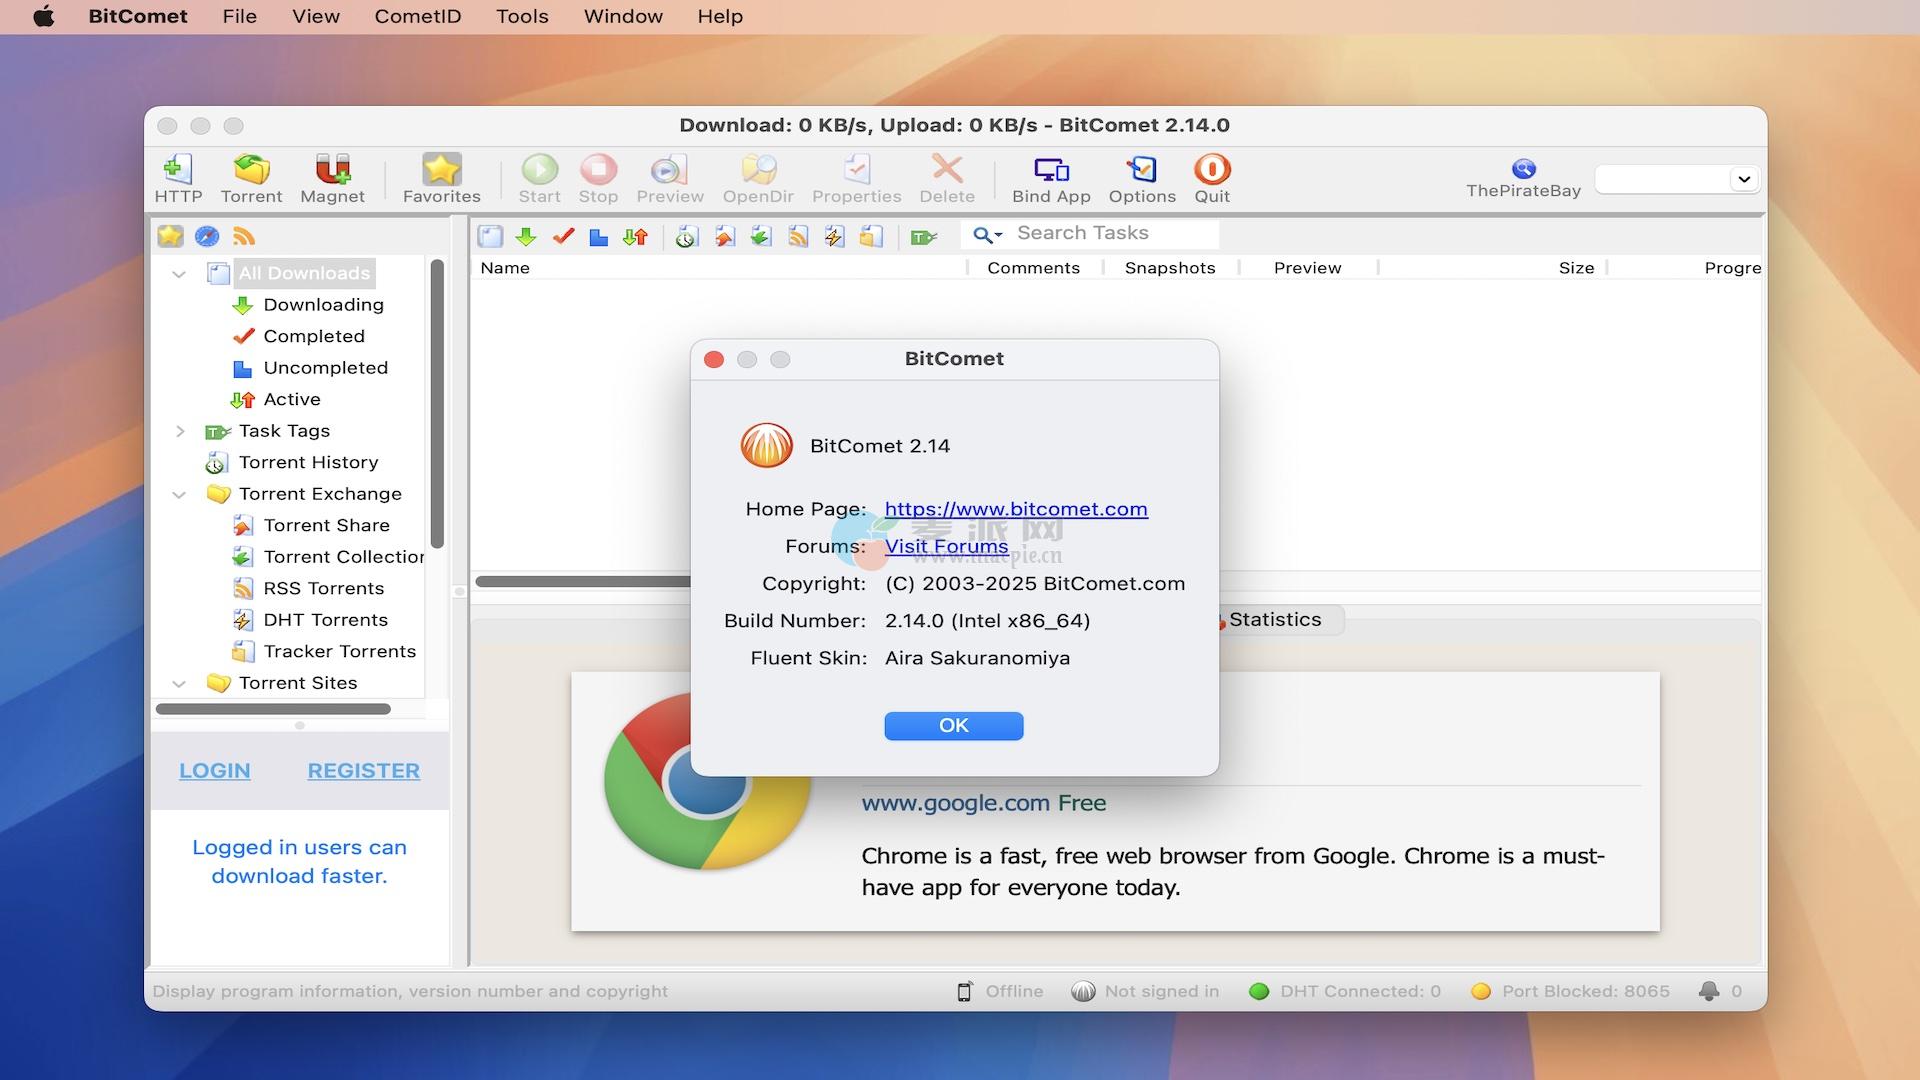Open the Preview toolbar button
Viewport: 1920px width, 1080px height.
tap(670, 179)
